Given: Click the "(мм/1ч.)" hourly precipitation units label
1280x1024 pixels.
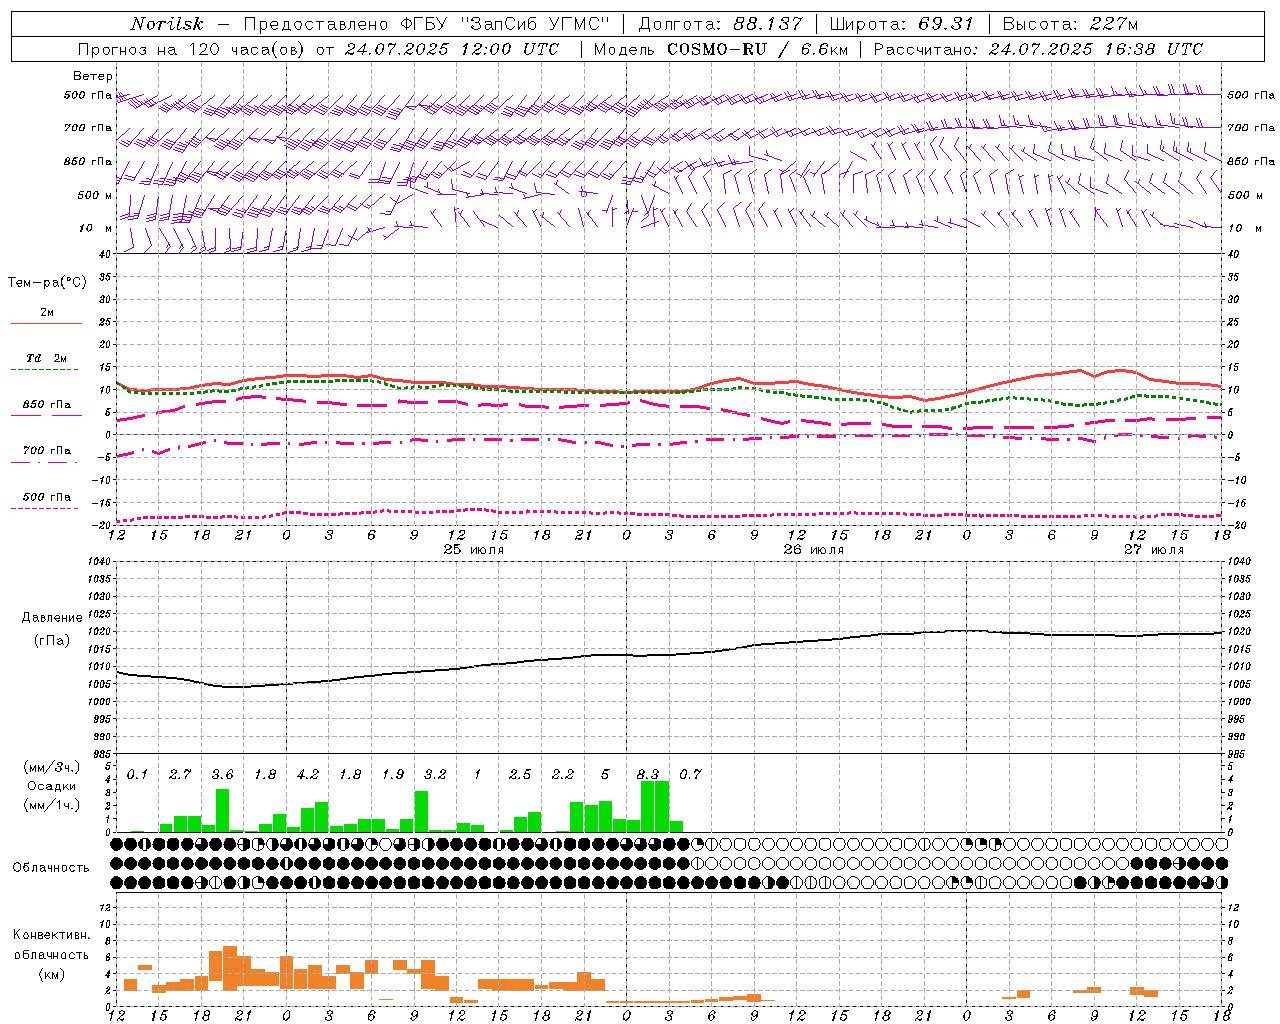Looking at the screenshot, I should click(52, 805).
